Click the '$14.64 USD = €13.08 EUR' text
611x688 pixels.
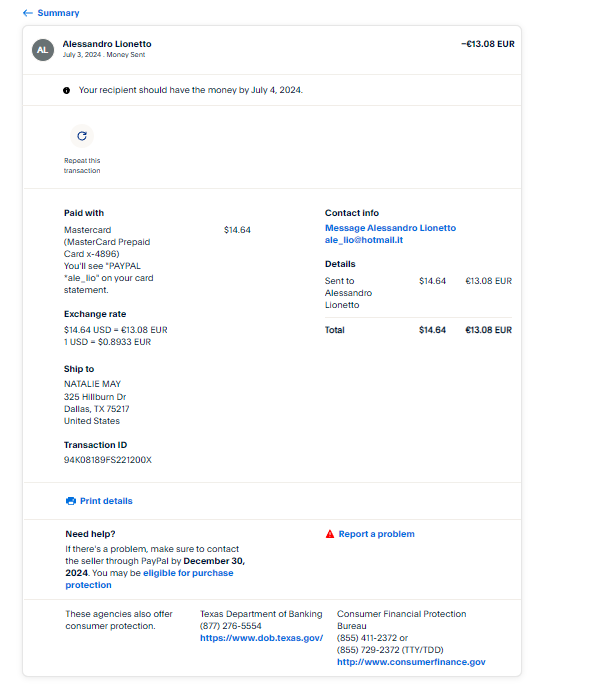(116, 330)
